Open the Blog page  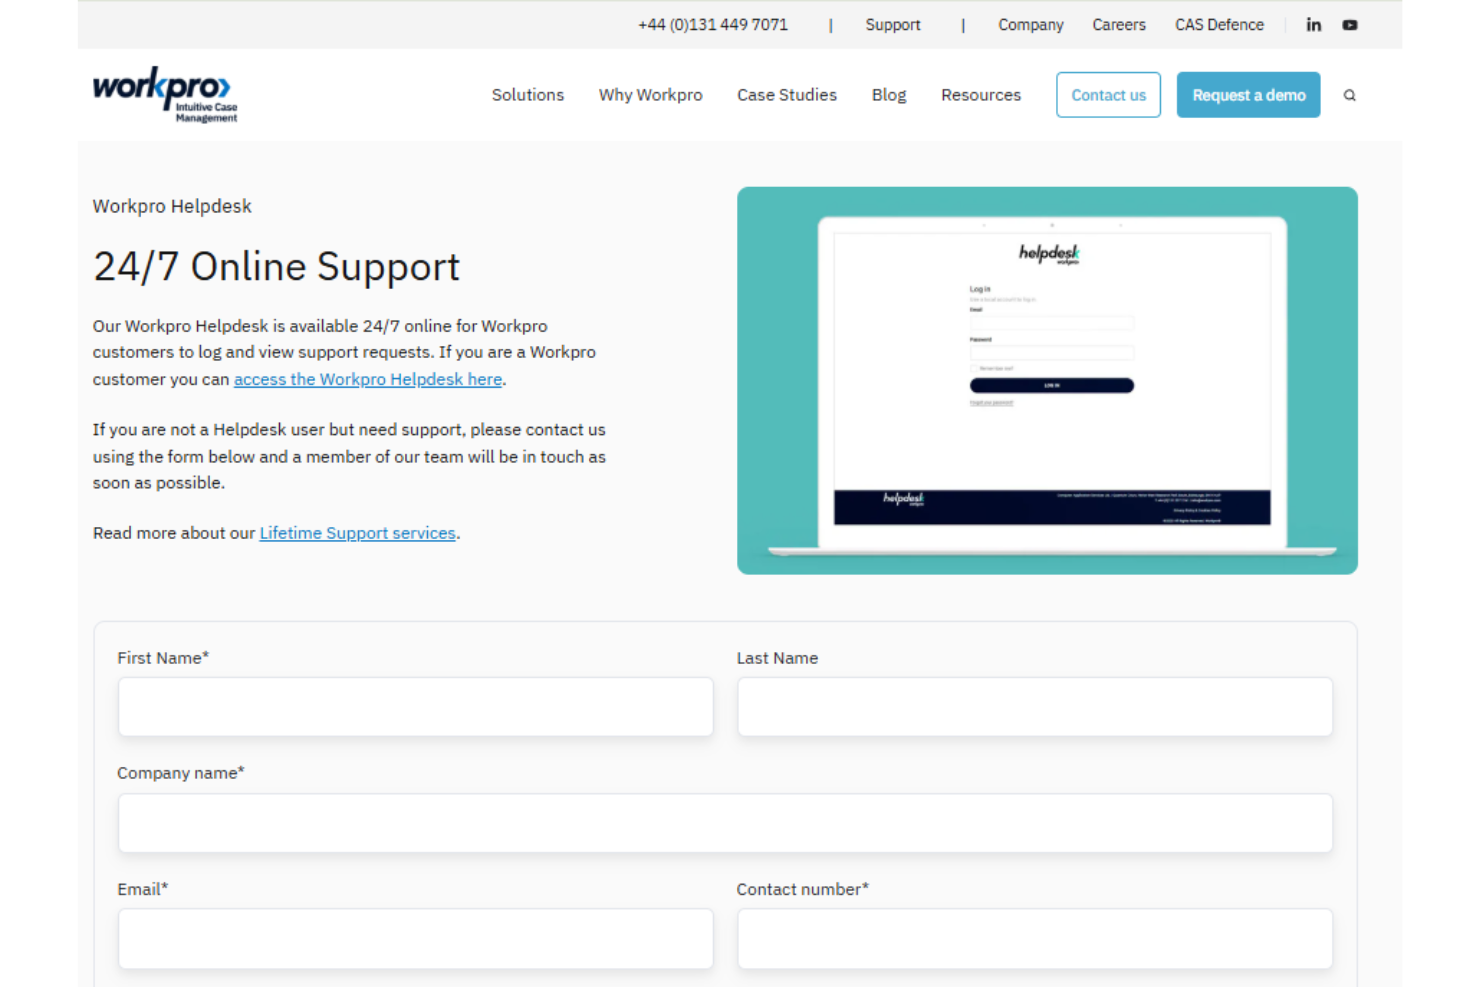coord(889,95)
